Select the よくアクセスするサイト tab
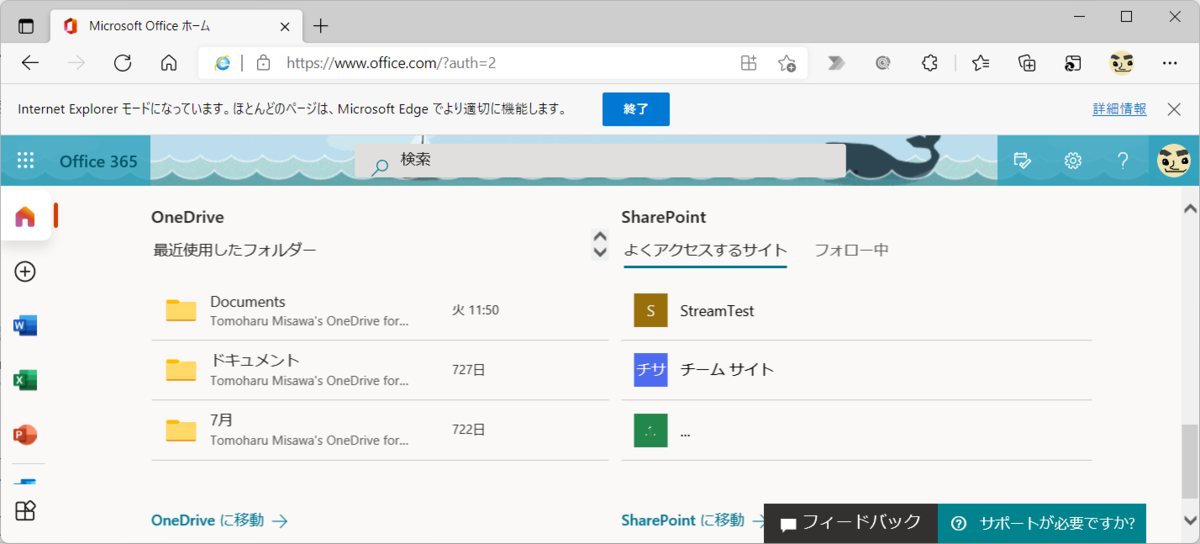This screenshot has width=1200, height=544. pyautogui.click(x=705, y=250)
